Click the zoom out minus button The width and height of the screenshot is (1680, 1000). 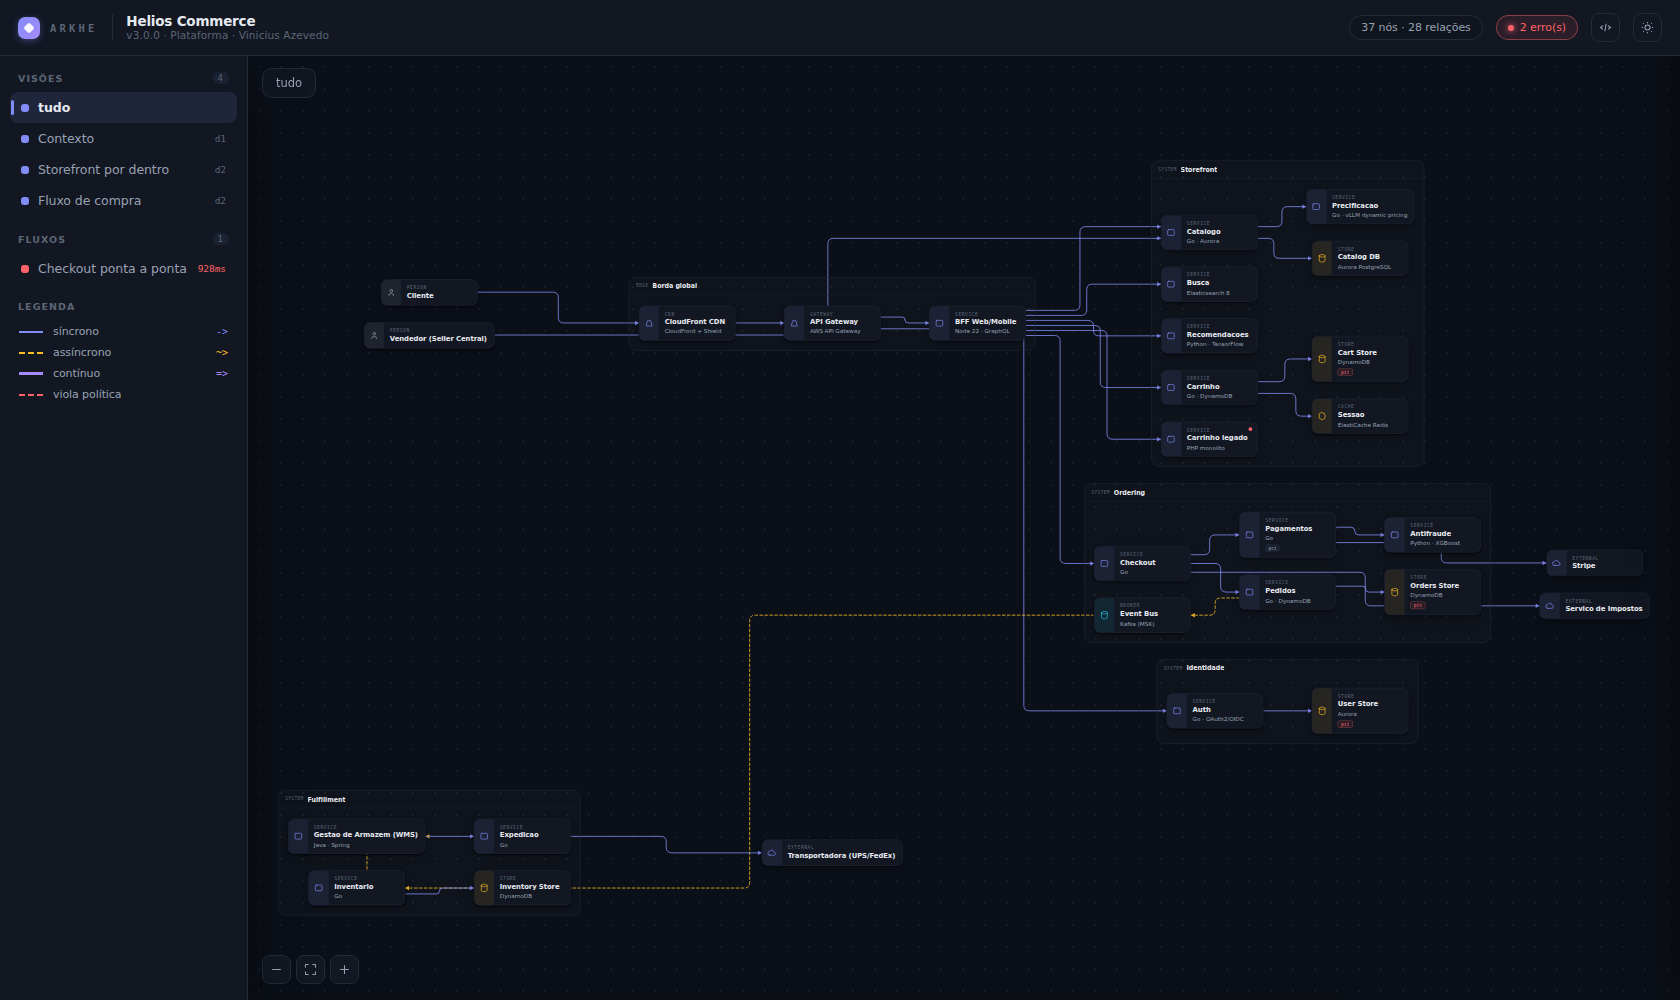276,969
